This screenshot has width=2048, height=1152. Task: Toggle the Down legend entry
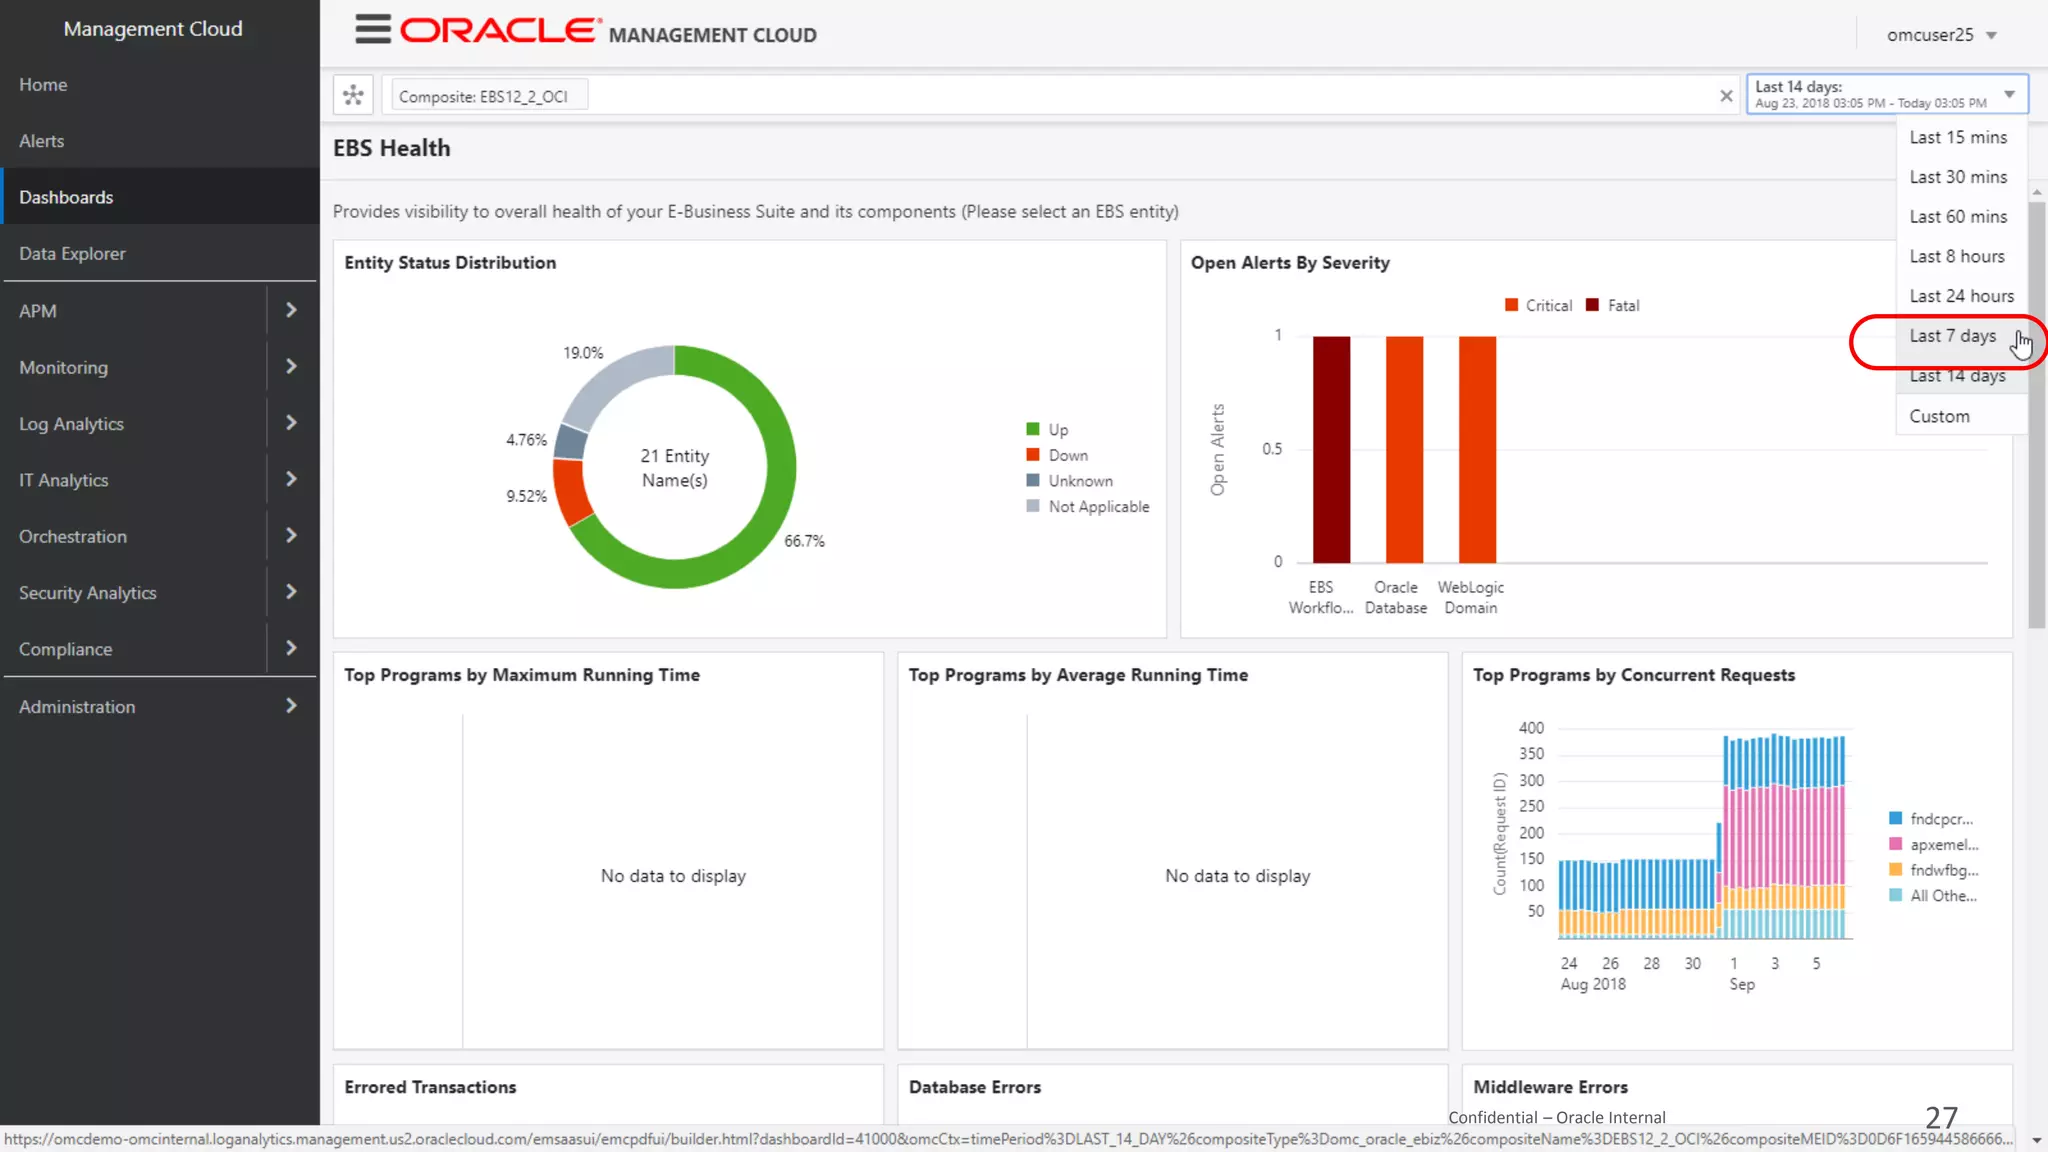click(1057, 455)
